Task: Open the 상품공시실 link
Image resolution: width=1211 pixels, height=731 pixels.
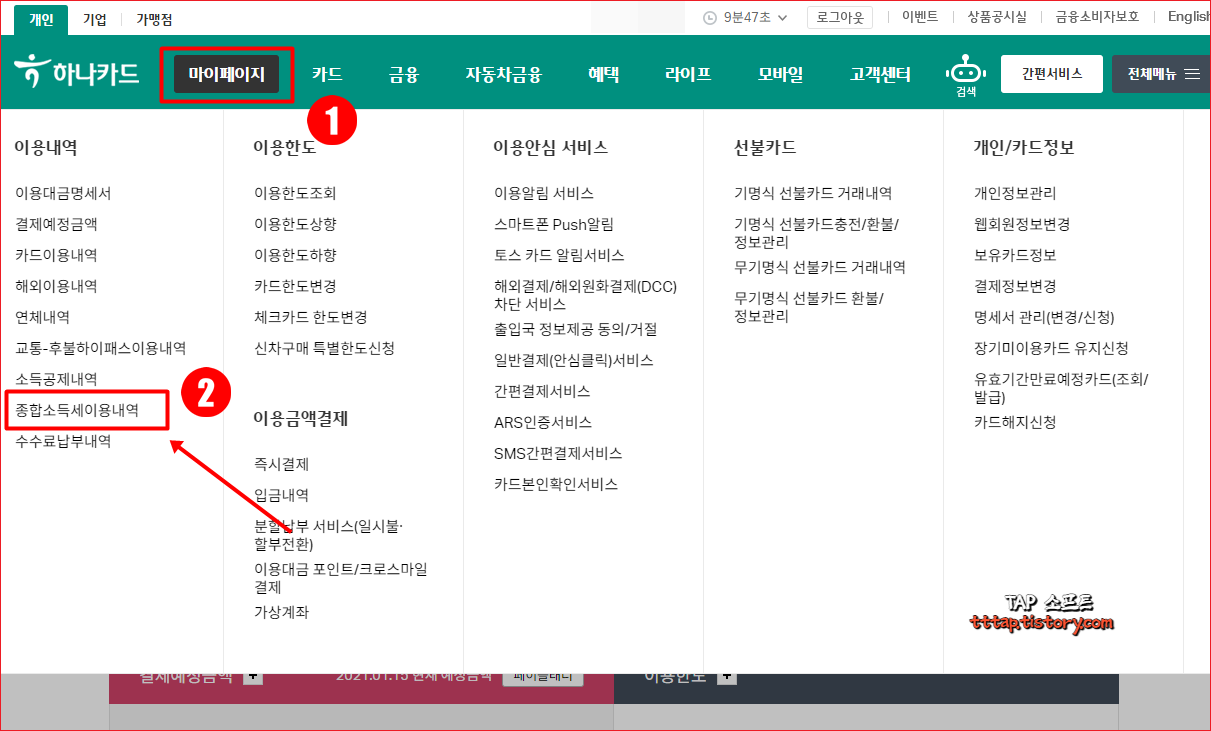Action: pyautogui.click(x=997, y=17)
